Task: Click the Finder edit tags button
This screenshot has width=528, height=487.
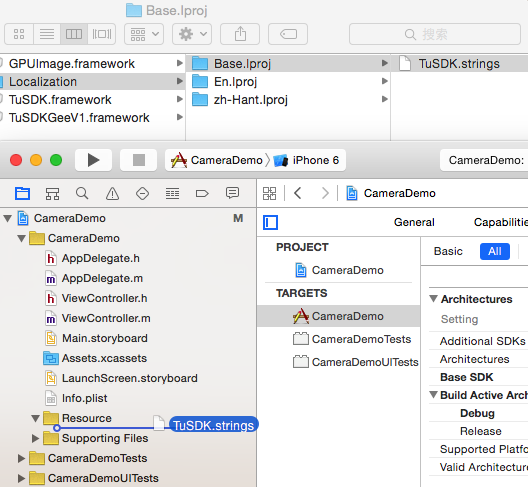Action: tap(288, 34)
